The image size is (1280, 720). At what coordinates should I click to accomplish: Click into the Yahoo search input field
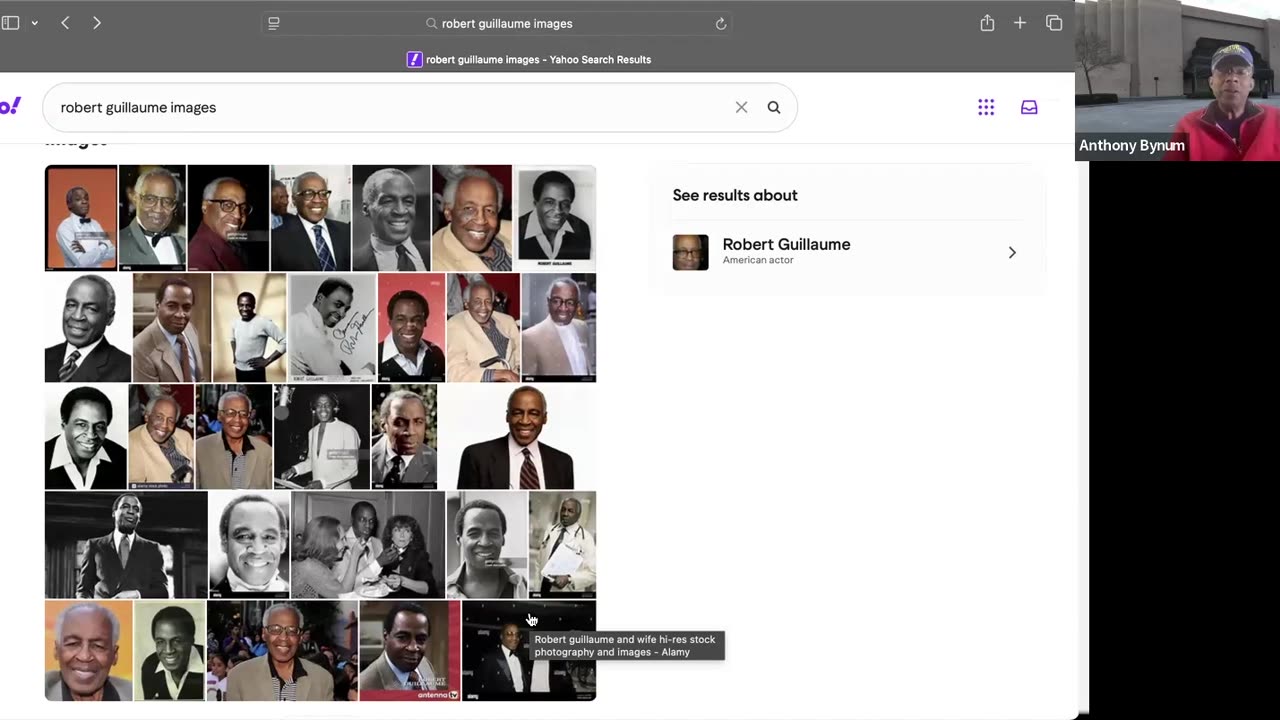pyautogui.click(x=390, y=107)
